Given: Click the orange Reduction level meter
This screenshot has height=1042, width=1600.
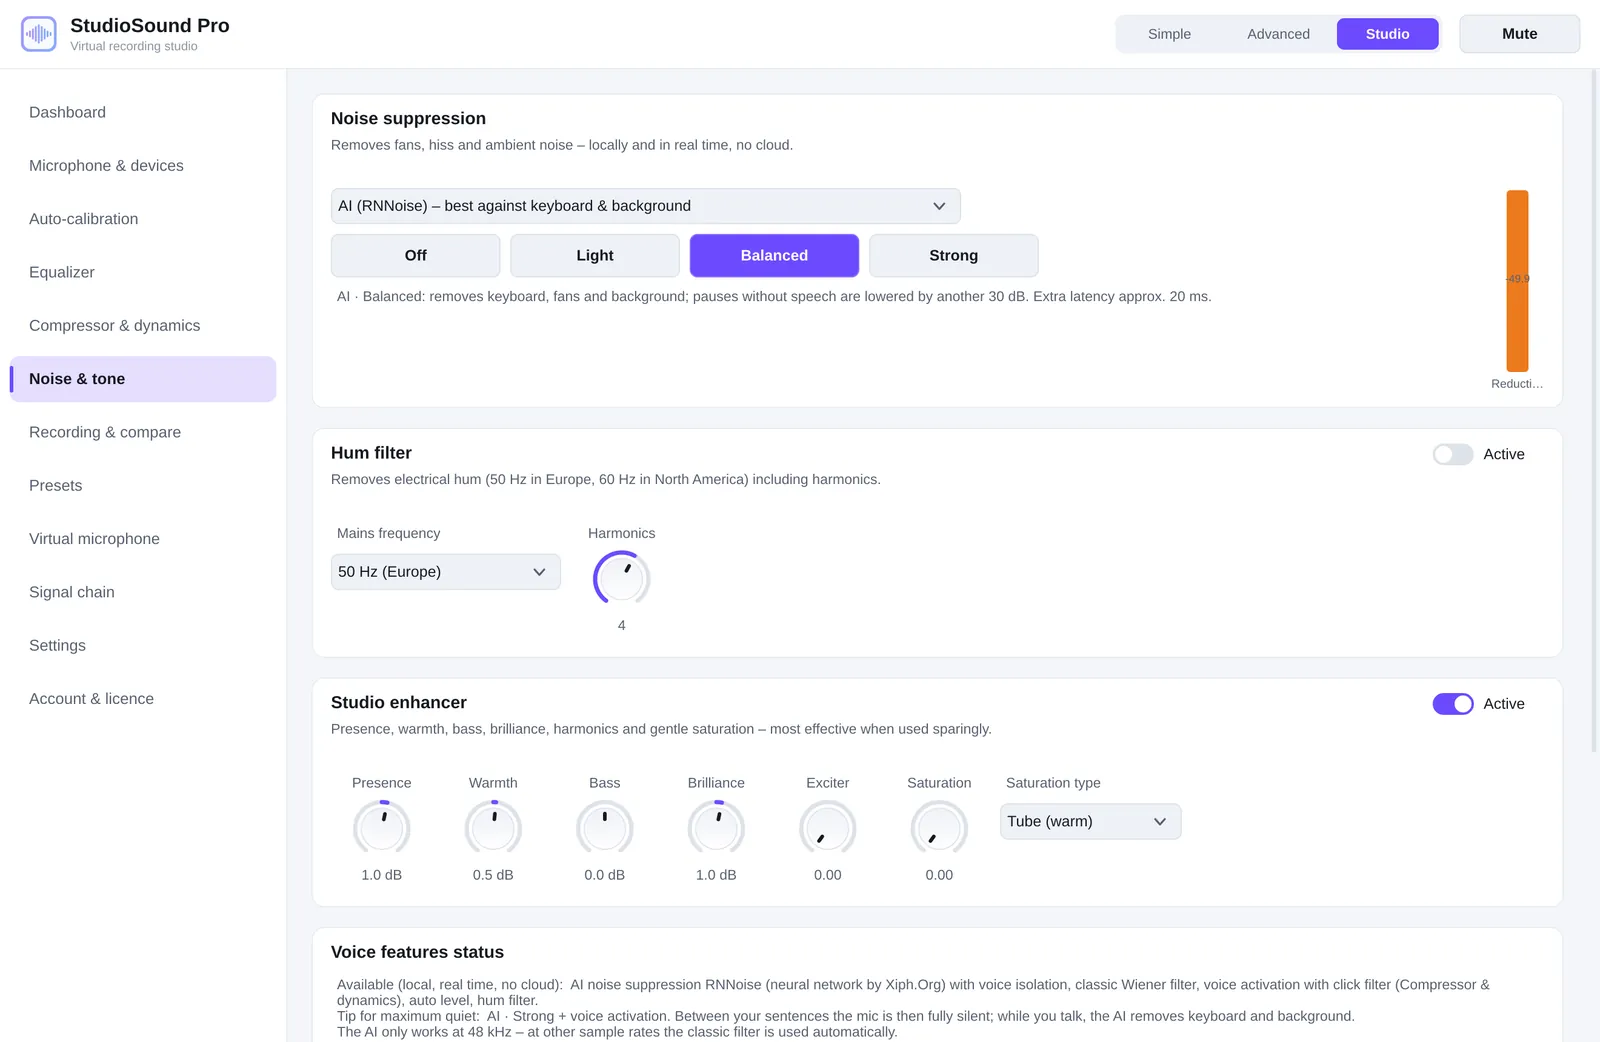Looking at the screenshot, I should 1518,281.
